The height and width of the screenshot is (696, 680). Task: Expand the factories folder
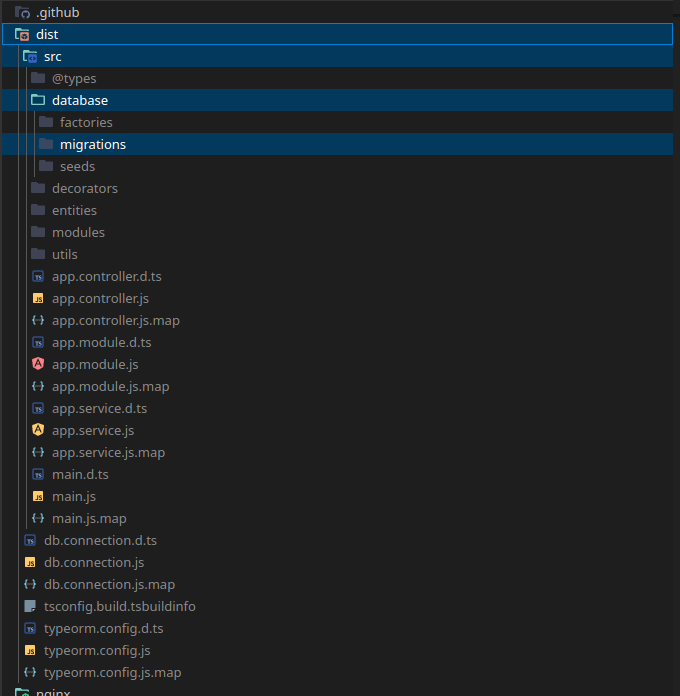pyautogui.click(x=337, y=122)
